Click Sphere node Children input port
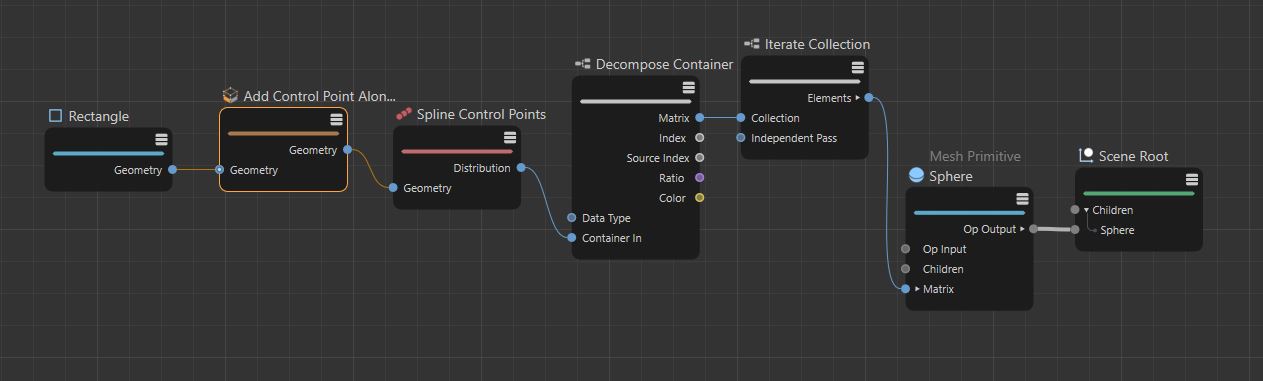Image resolution: width=1263 pixels, height=381 pixels. pos(906,269)
